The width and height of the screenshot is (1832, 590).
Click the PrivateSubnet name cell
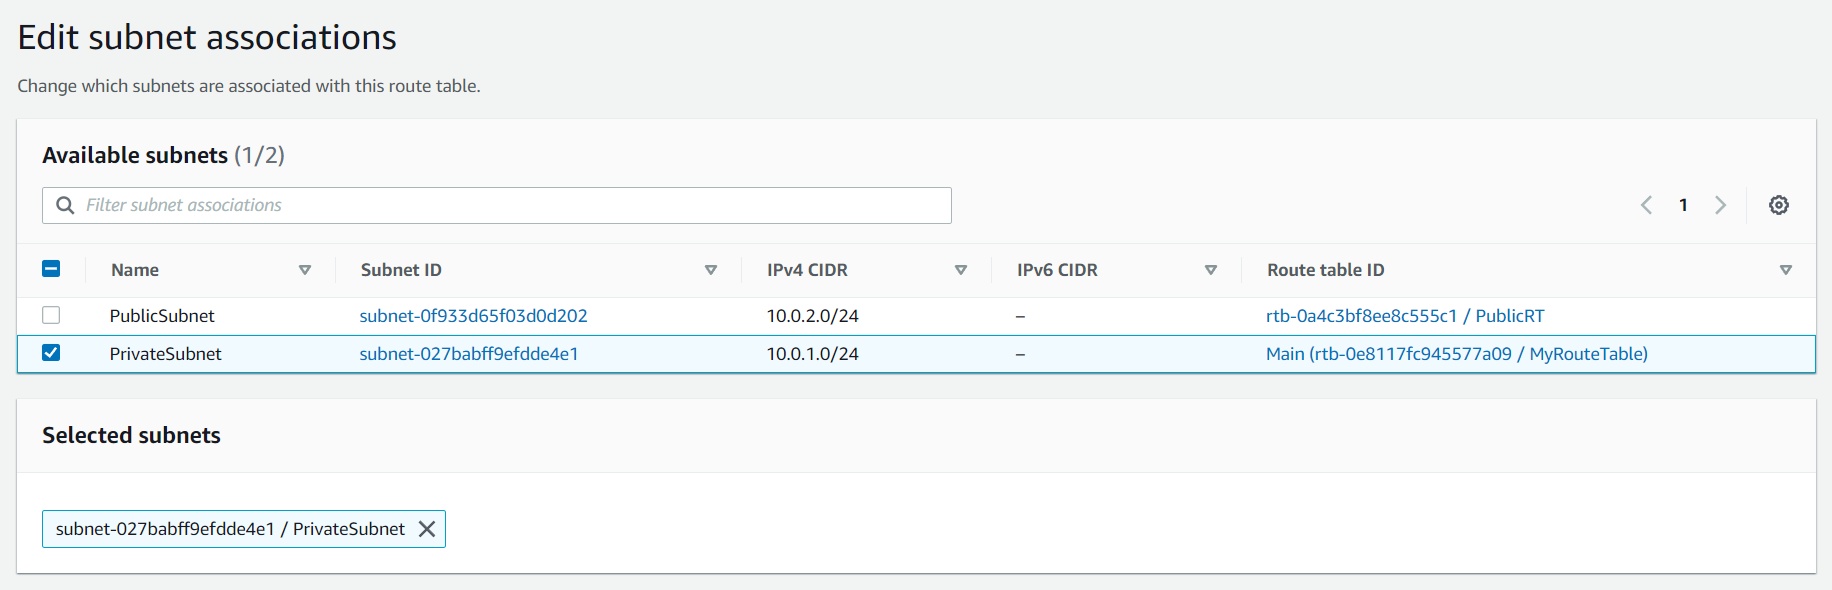(x=165, y=354)
